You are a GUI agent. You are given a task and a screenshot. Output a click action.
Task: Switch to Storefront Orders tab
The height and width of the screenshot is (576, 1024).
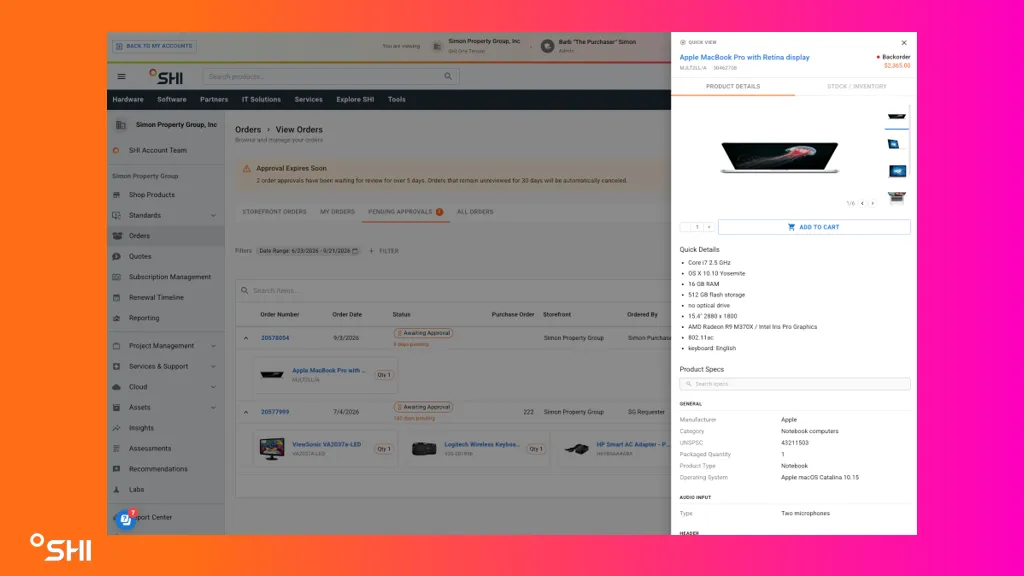(x=274, y=212)
